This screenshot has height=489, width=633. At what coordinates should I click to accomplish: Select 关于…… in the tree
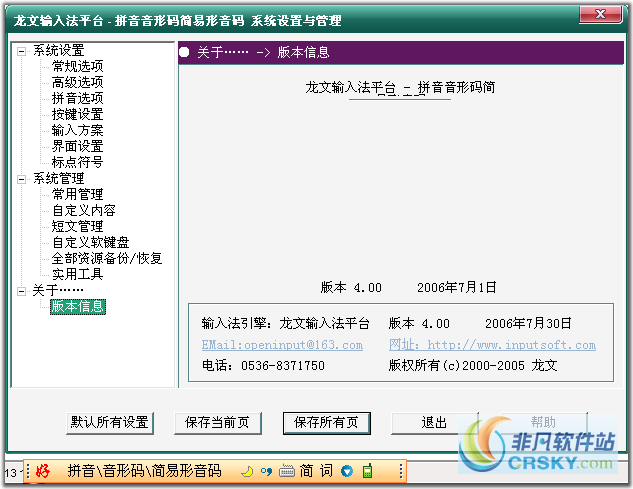coord(58,290)
